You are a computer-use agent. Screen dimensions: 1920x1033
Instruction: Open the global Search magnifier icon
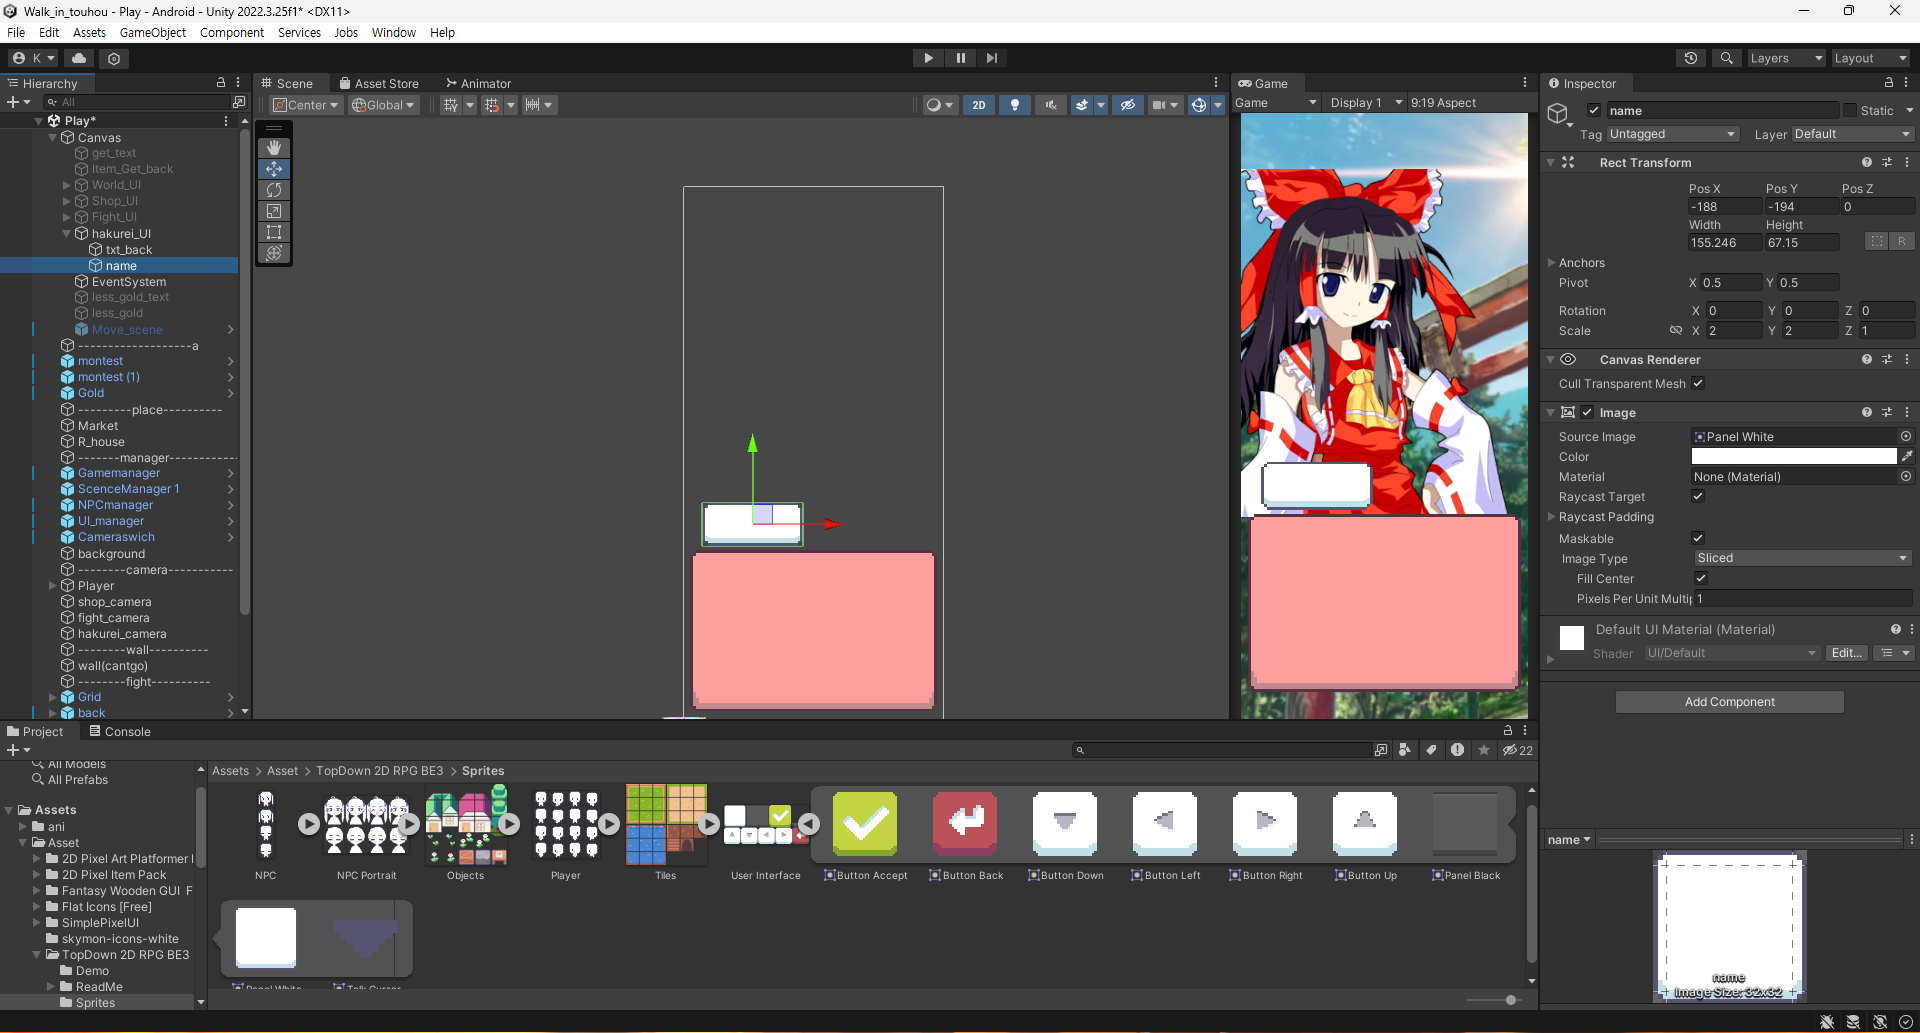1726,58
